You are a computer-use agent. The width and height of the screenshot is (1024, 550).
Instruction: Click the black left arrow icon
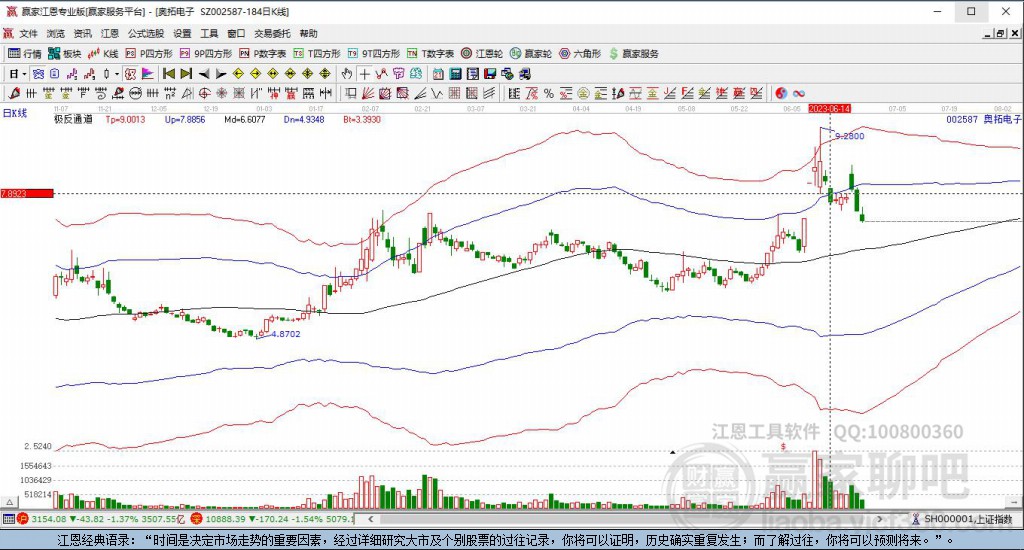pyautogui.click(x=204, y=74)
